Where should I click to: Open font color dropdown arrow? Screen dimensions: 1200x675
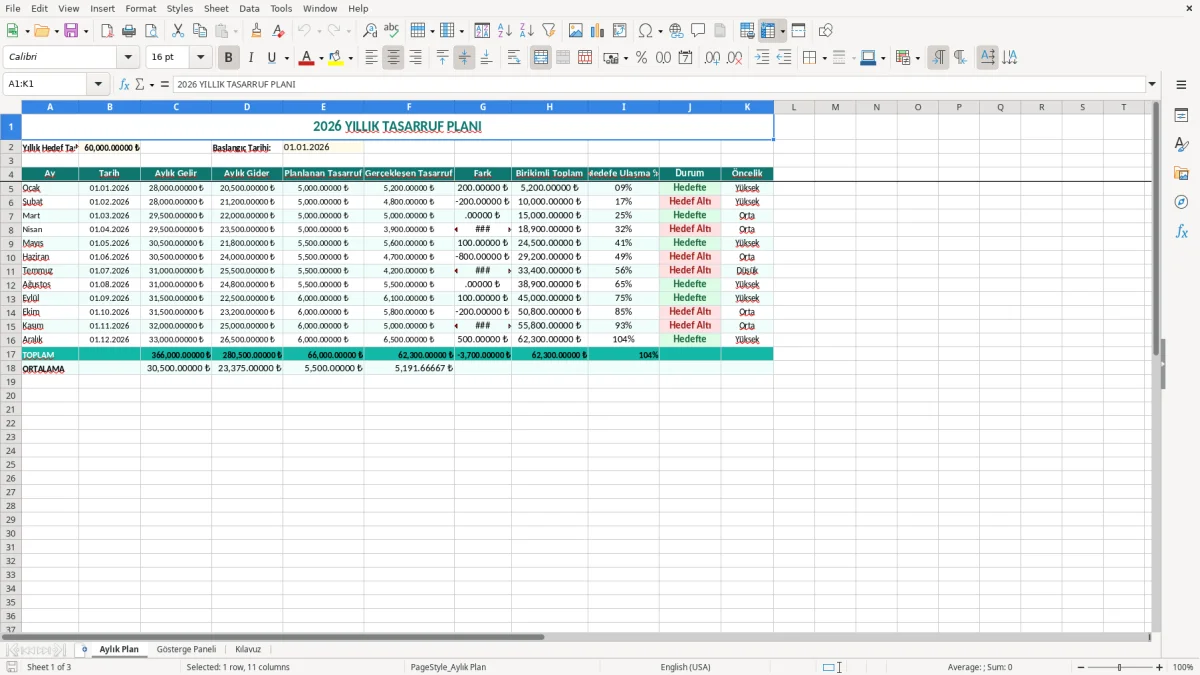(321, 58)
